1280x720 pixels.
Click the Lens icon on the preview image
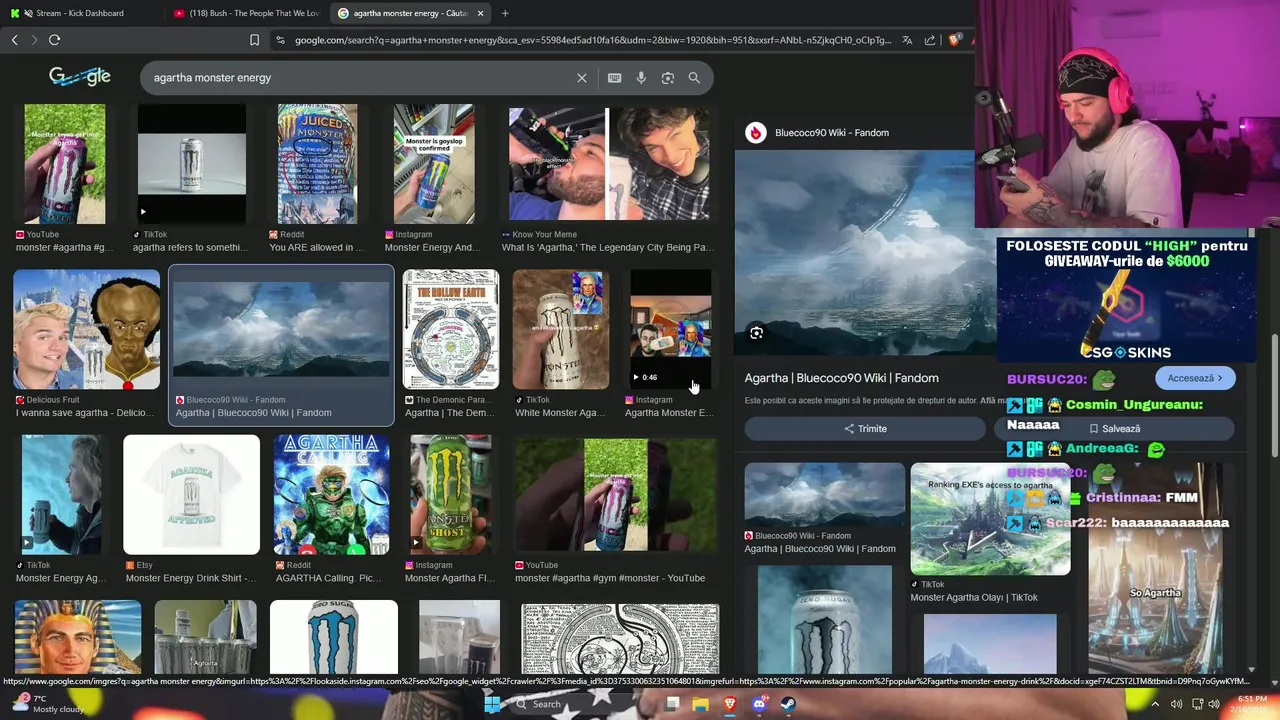click(757, 333)
